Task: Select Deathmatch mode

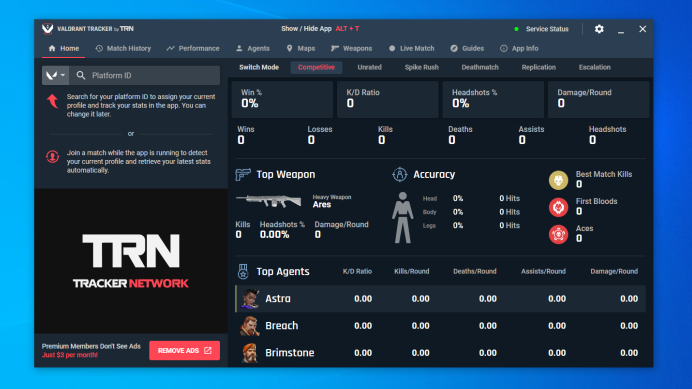Action: pos(480,68)
